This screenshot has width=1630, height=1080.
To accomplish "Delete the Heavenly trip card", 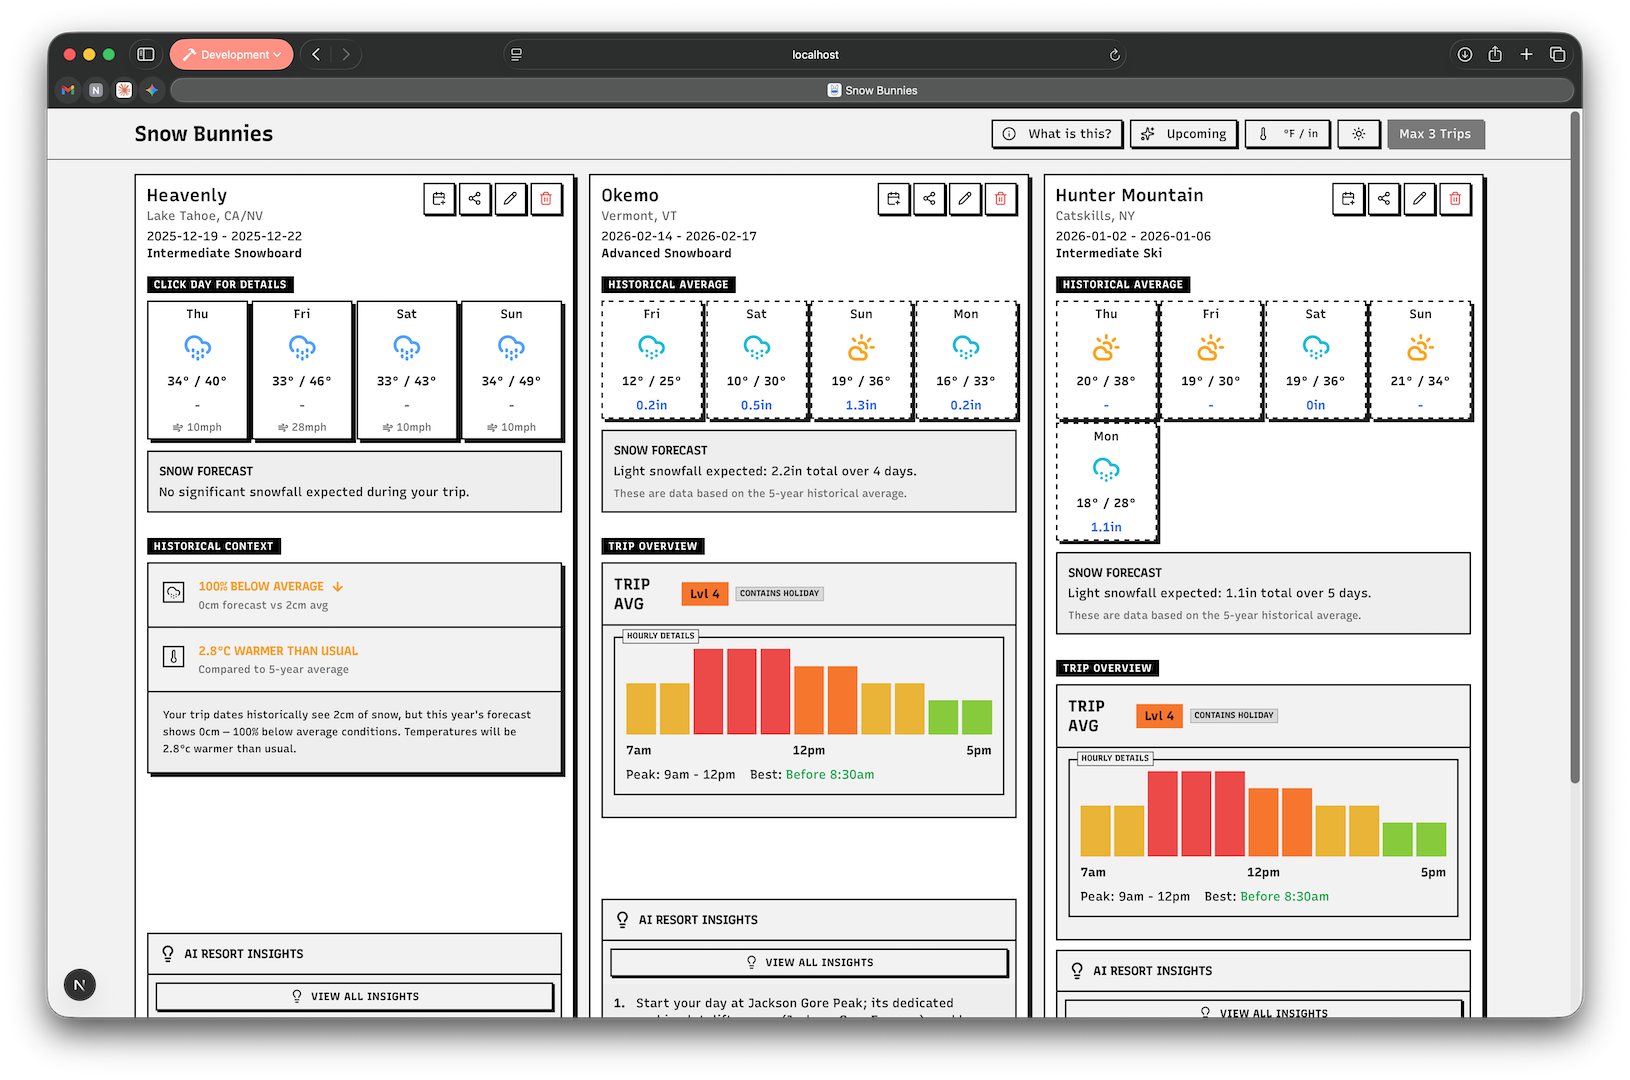I will click(x=545, y=199).
